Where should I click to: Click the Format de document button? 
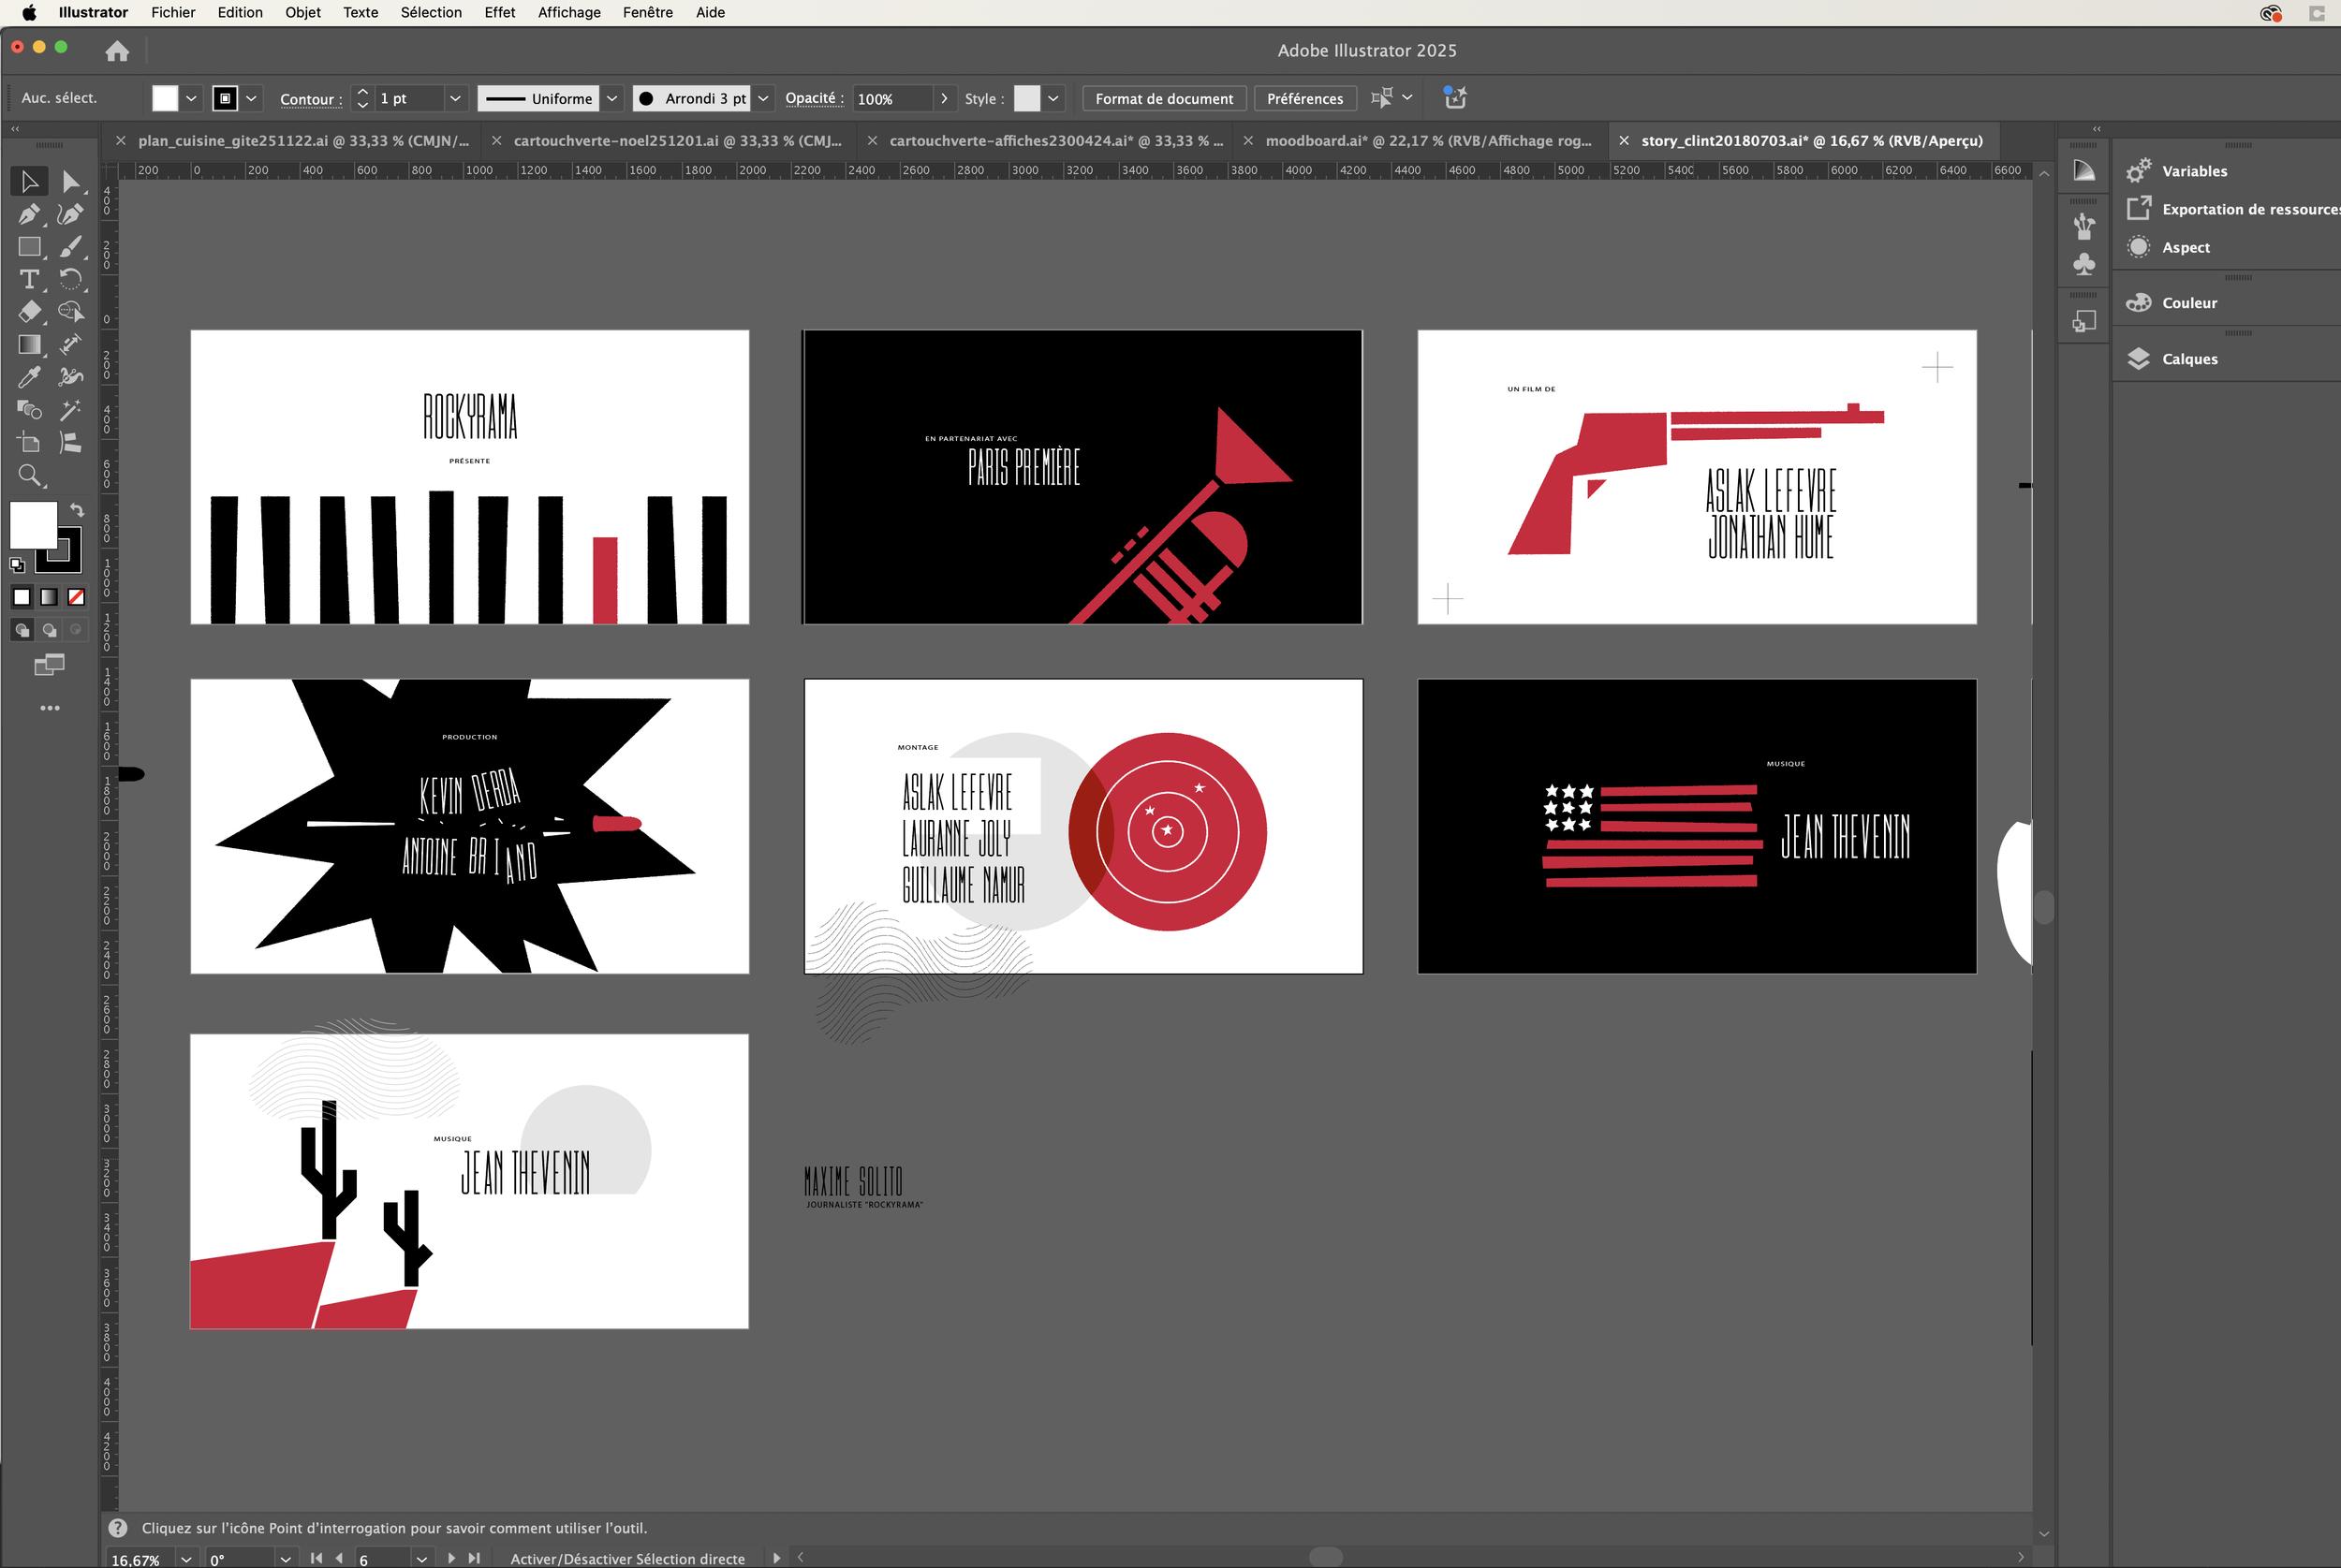tap(1163, 98)
